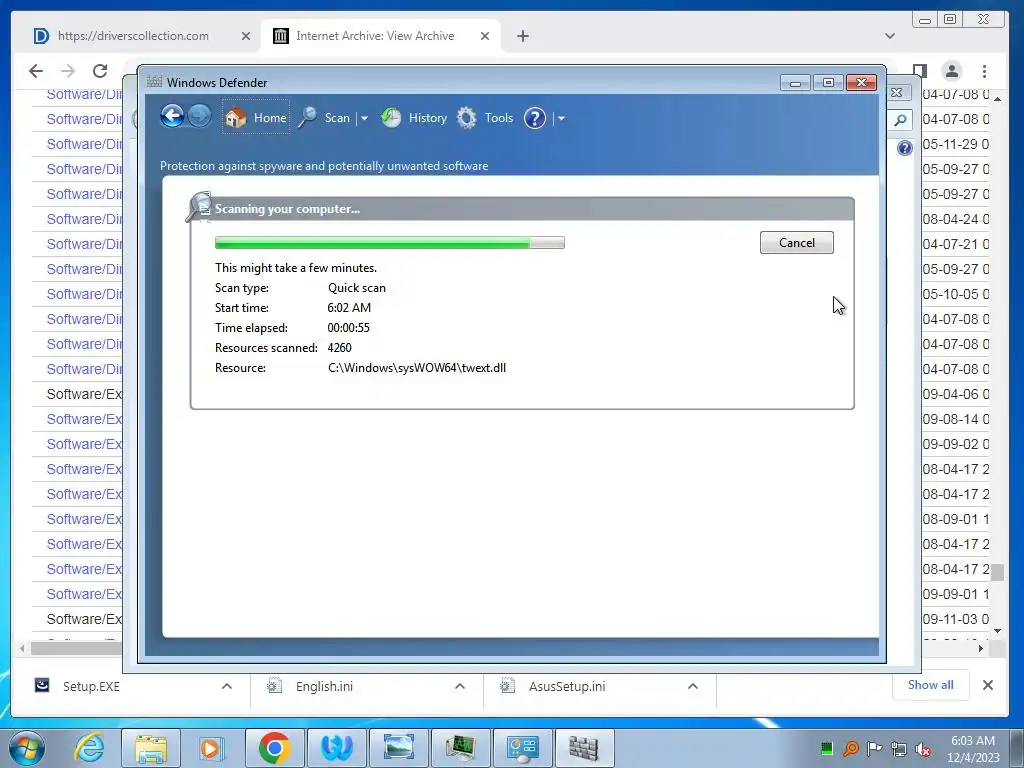The width and height of the screenshot is (1024, 768).
Task: Click the network tray icon
Action: coord(899,749)
